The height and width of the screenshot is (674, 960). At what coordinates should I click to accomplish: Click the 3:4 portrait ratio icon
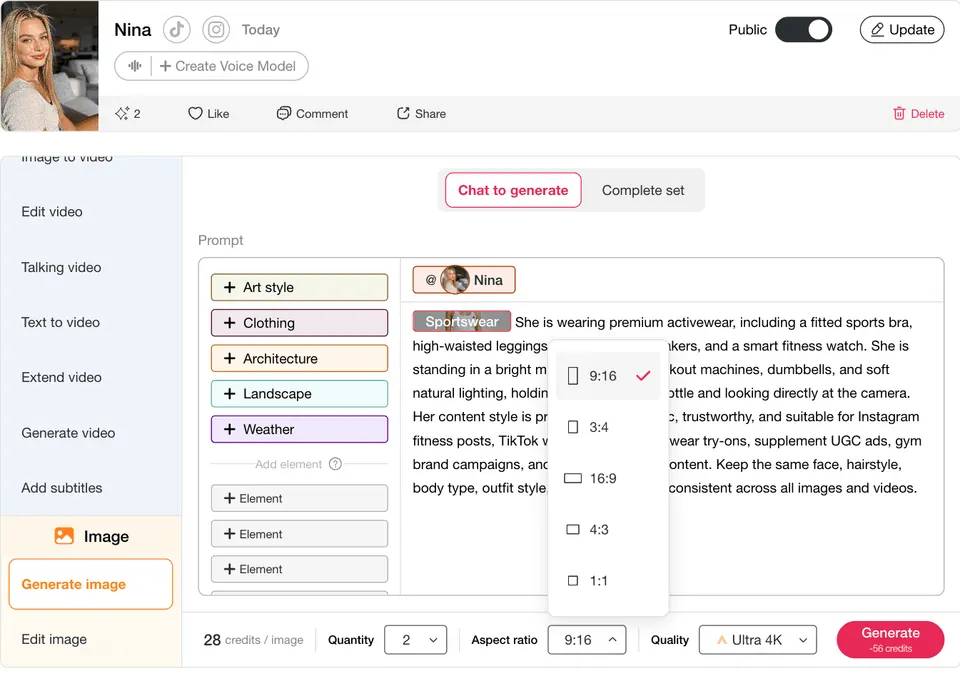pos(572,427)
